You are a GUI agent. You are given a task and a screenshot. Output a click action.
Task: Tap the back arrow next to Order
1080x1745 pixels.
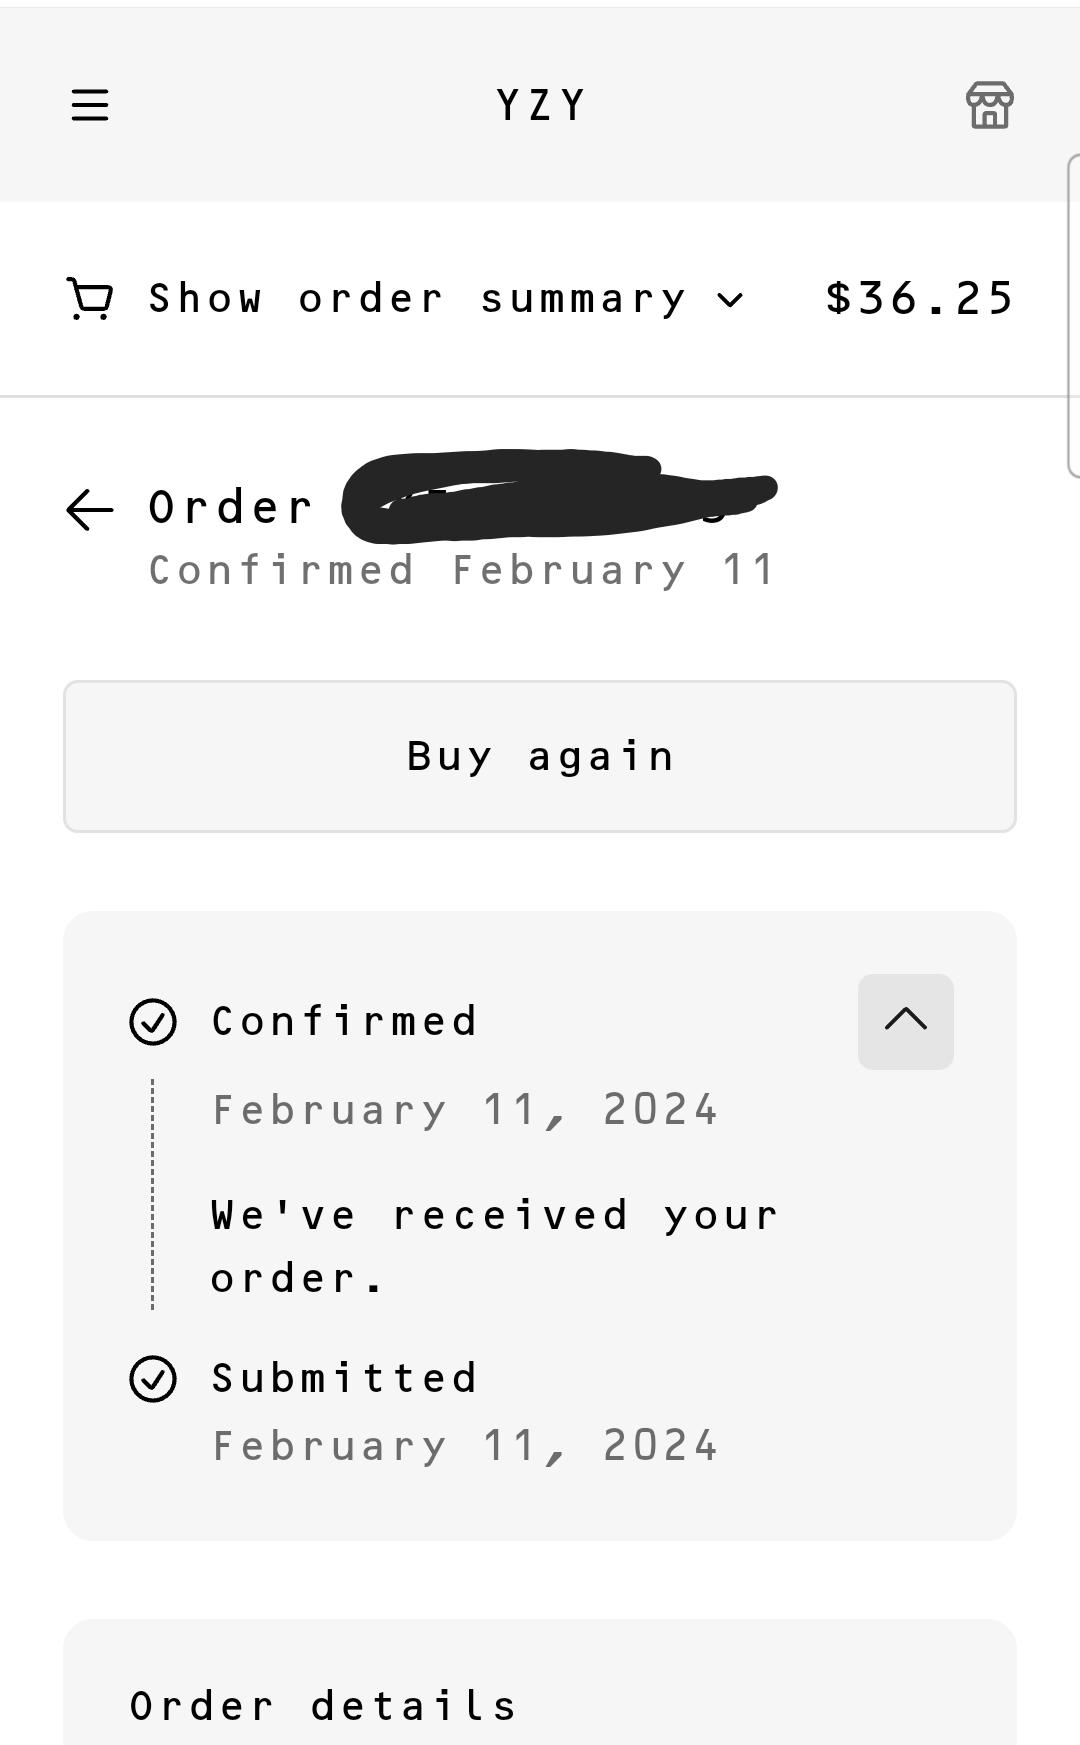pos(89,510)
